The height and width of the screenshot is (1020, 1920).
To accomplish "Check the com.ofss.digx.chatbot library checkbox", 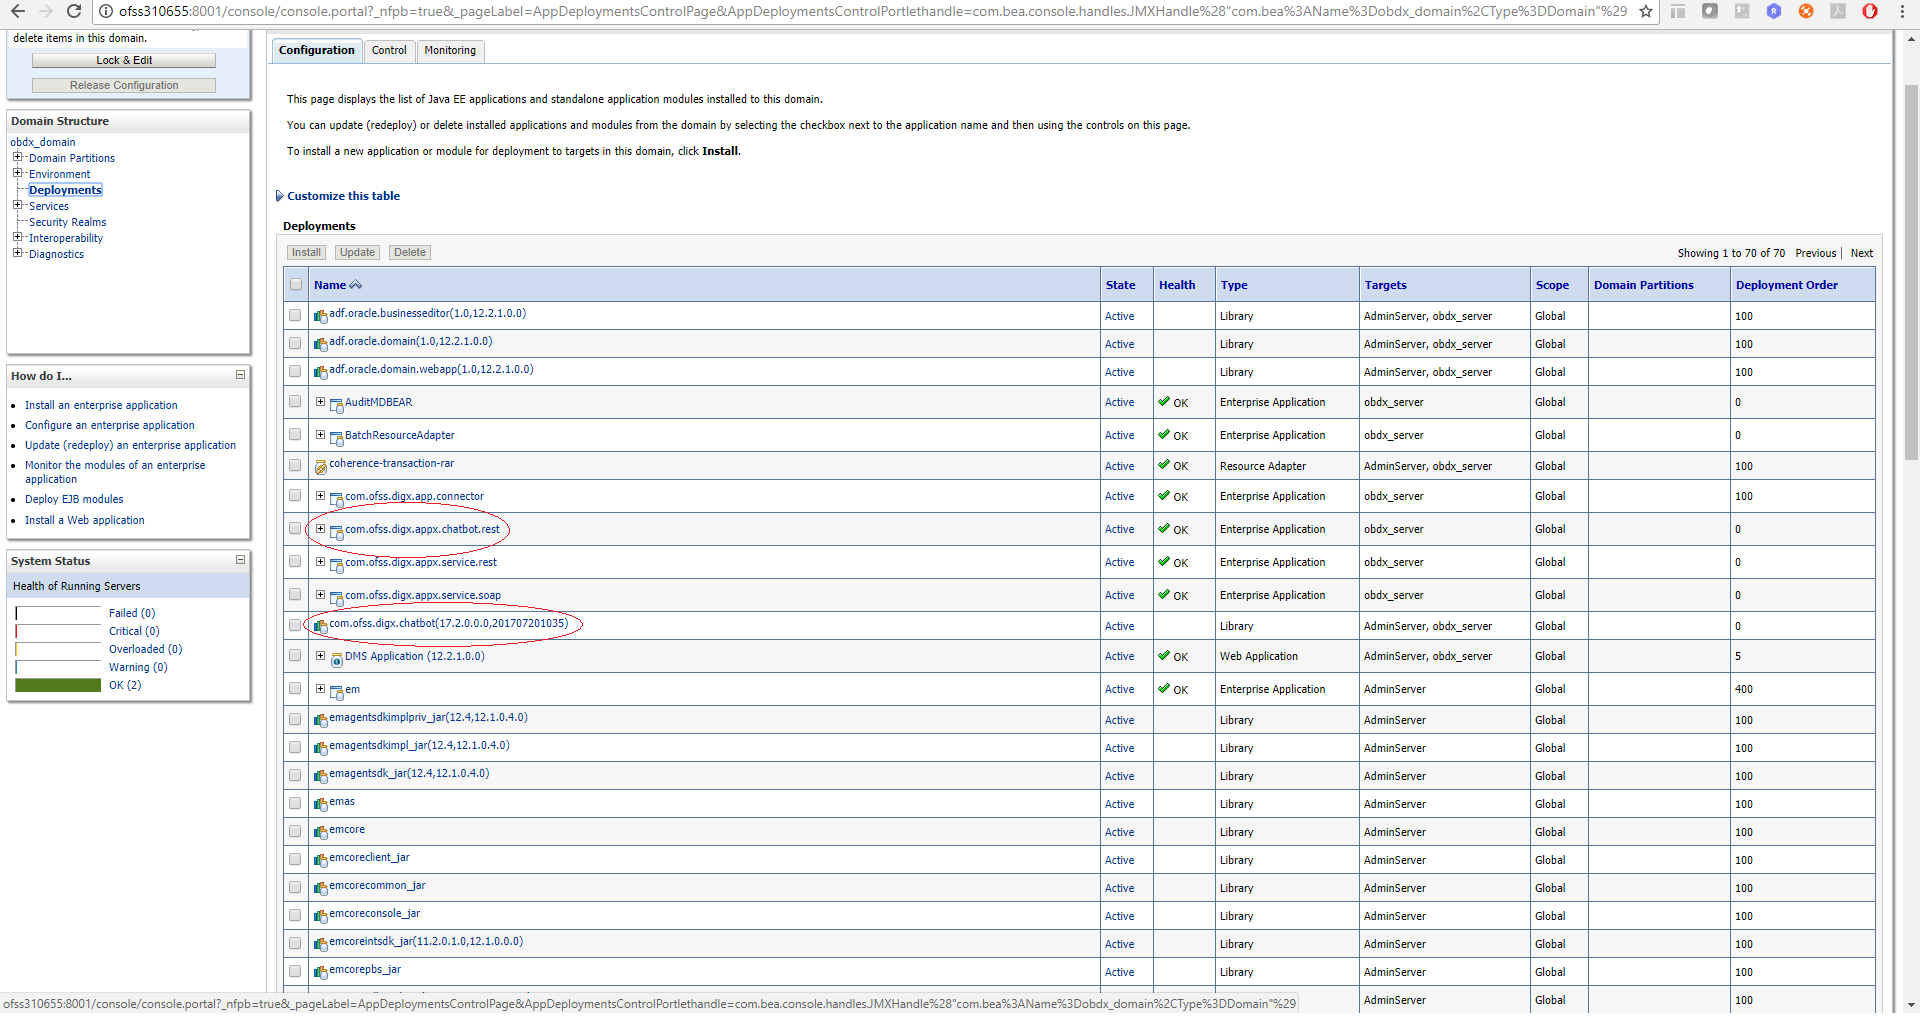I will (x=295, y=625).
